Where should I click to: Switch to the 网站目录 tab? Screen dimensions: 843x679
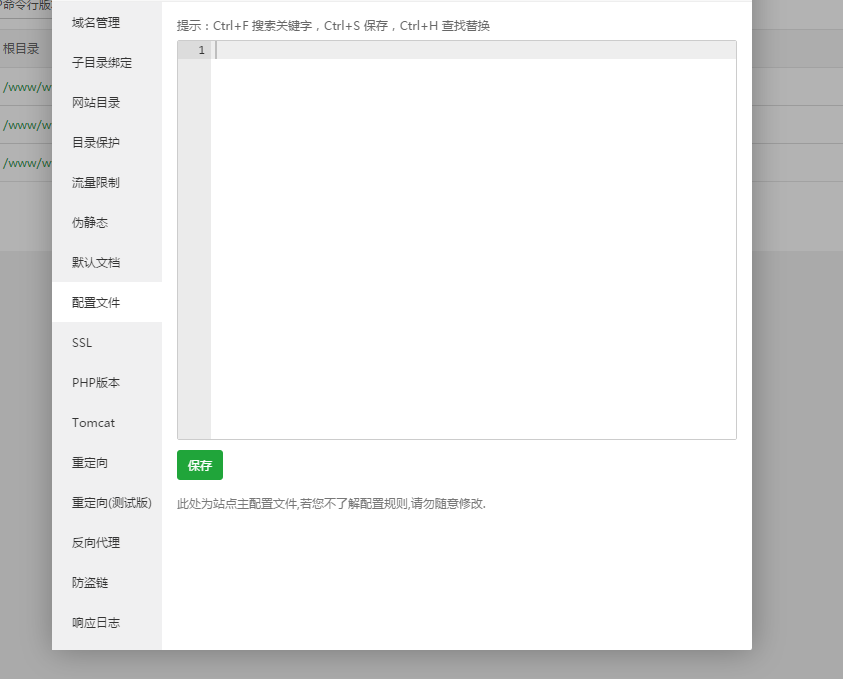click(x=106, y=102)
